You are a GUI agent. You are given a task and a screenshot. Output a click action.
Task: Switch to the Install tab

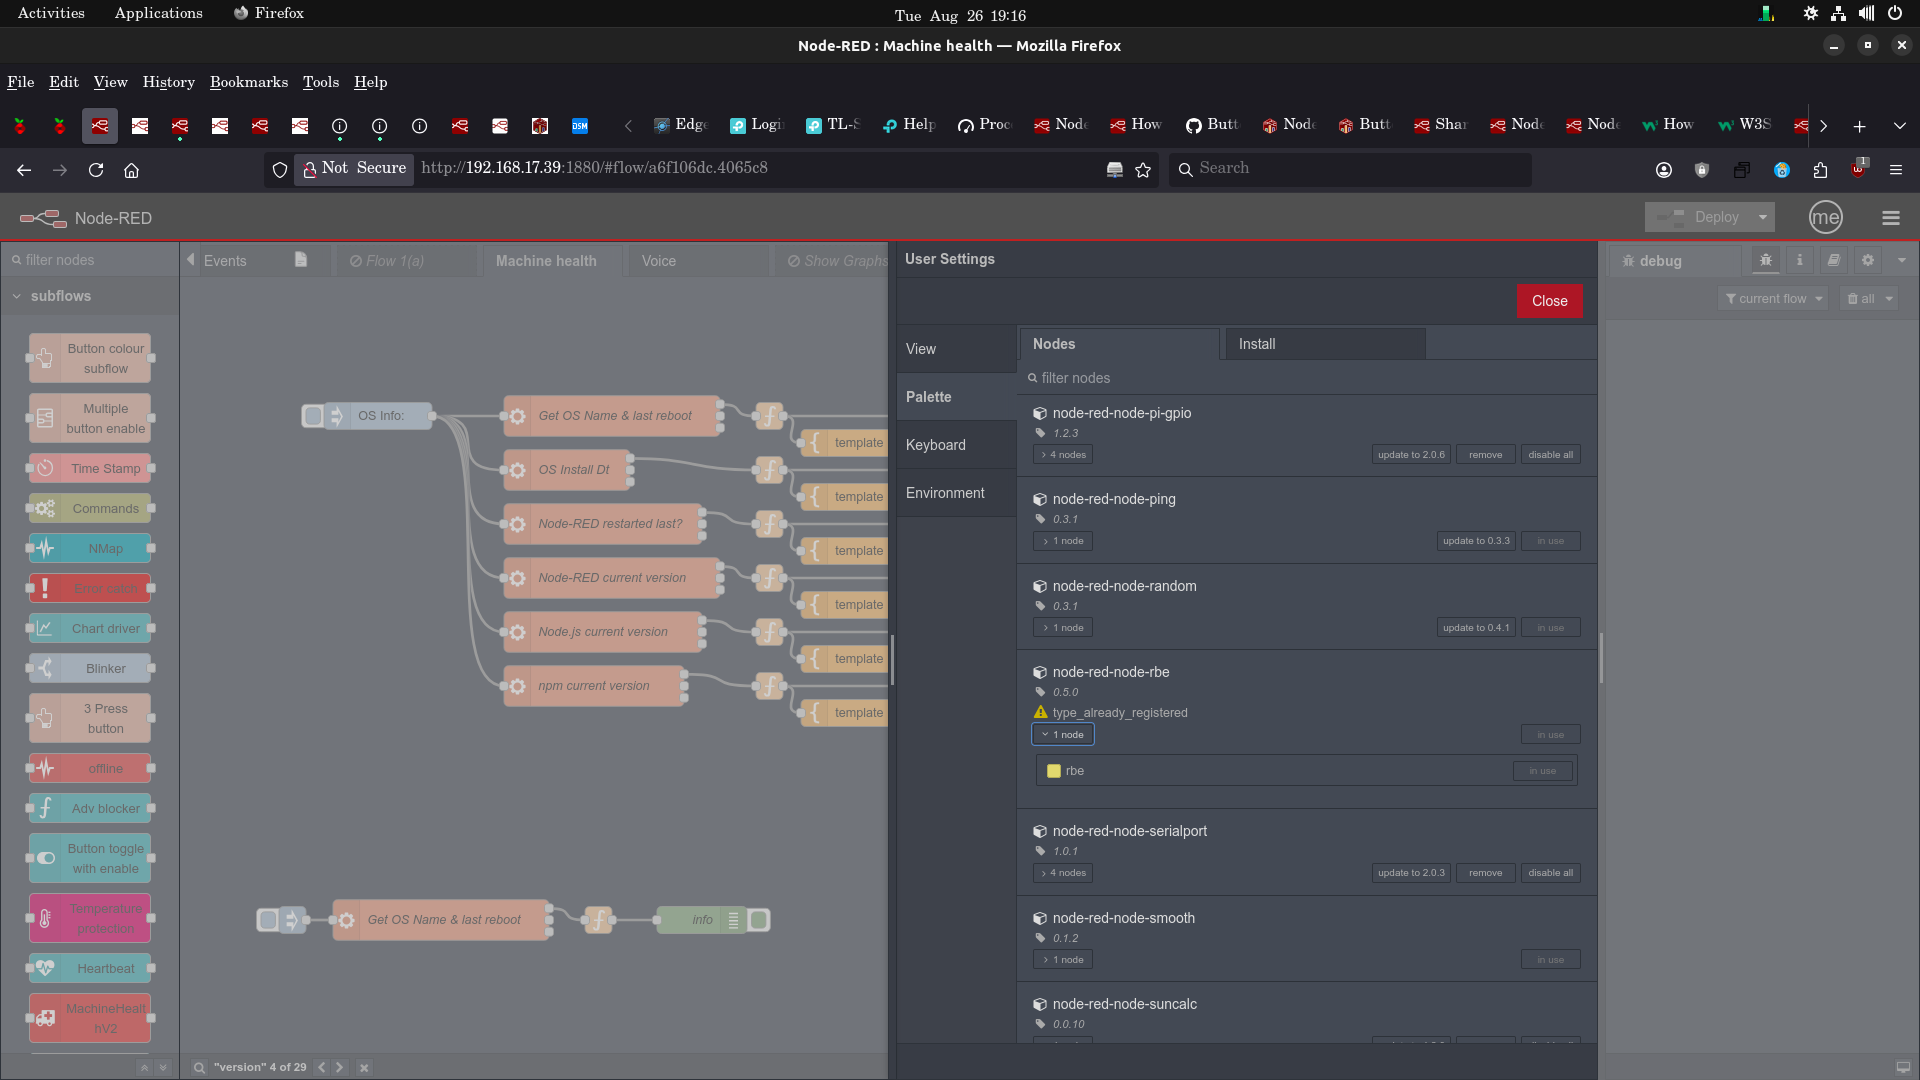pyautogui.click(x=1257, y=344)
